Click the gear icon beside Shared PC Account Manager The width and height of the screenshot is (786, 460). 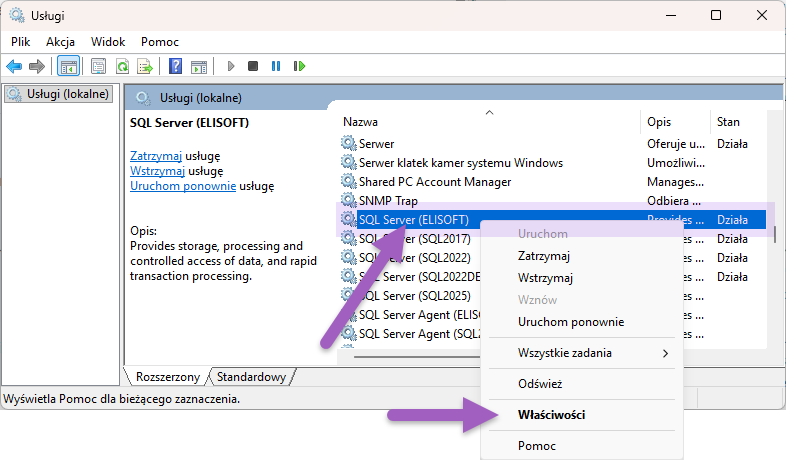348,181
